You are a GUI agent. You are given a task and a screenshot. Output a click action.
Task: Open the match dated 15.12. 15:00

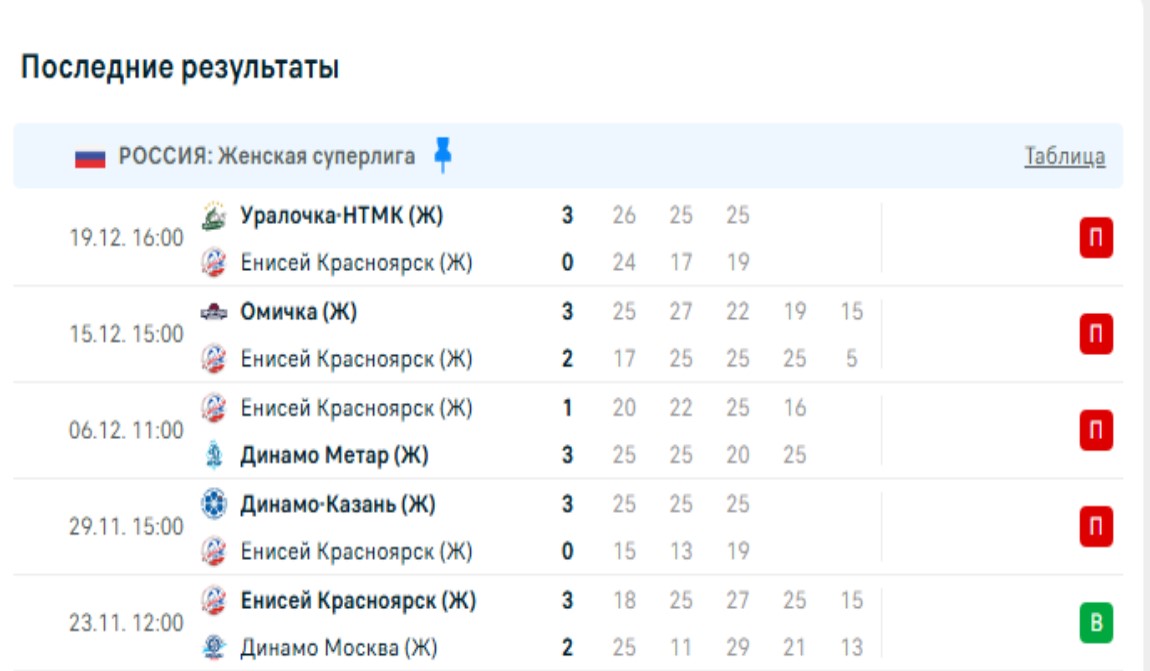coord(126,335)
